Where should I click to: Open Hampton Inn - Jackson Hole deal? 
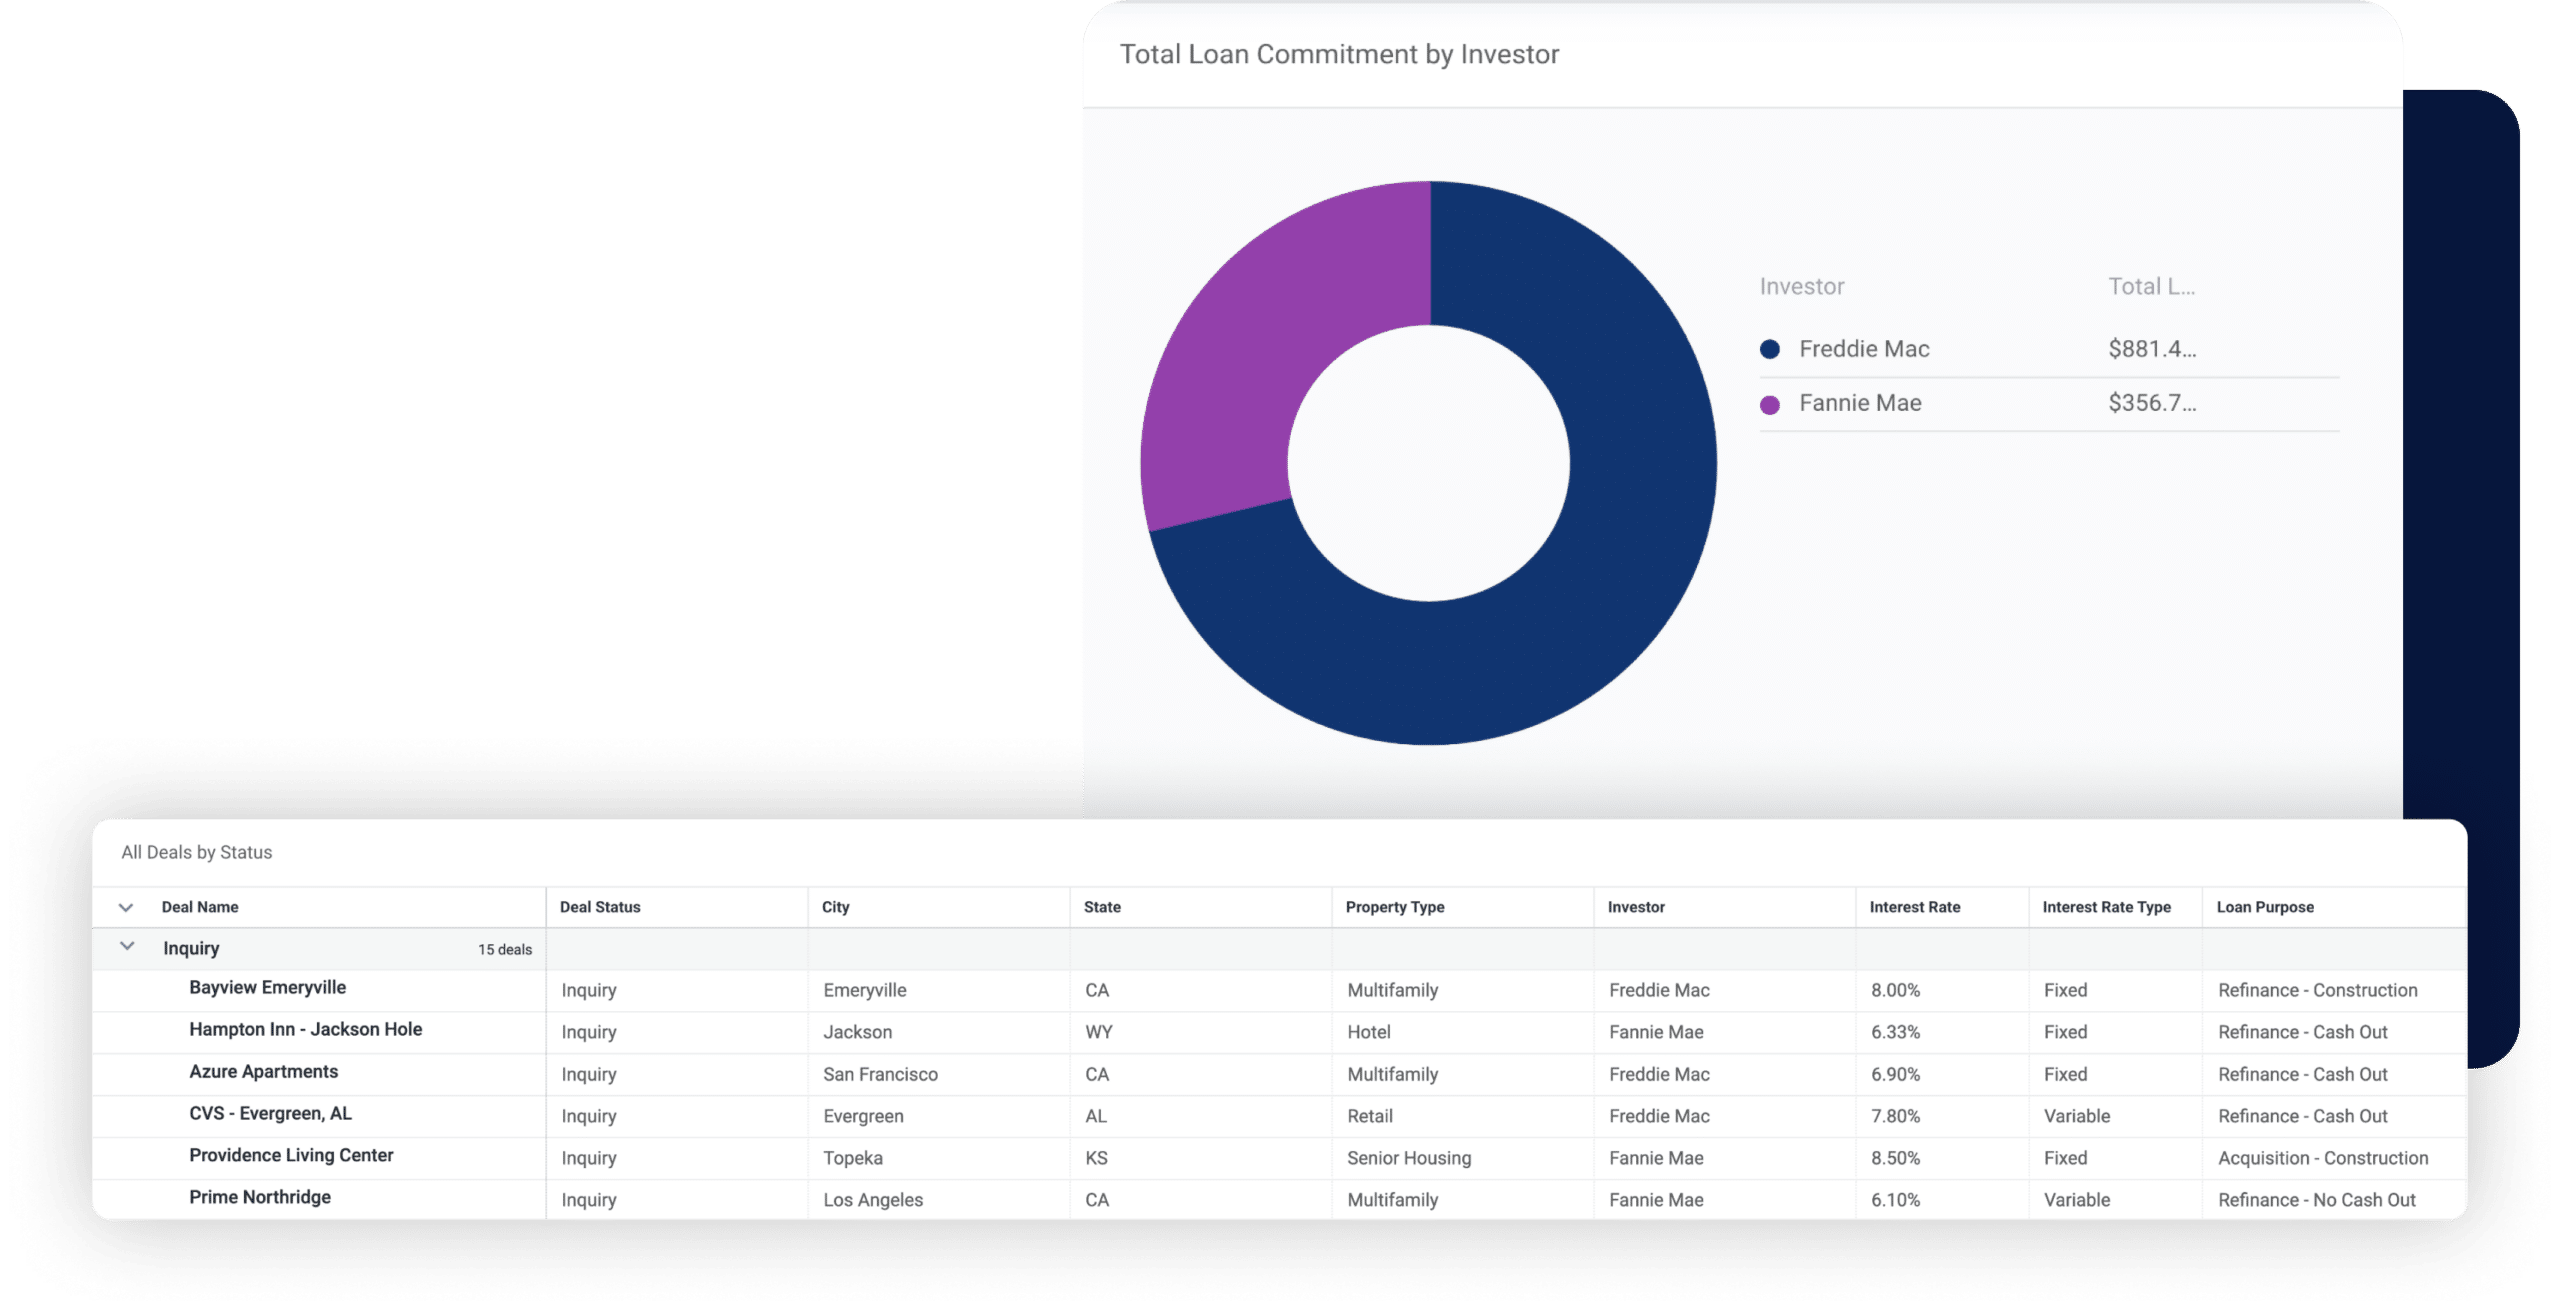(305, 1030)
